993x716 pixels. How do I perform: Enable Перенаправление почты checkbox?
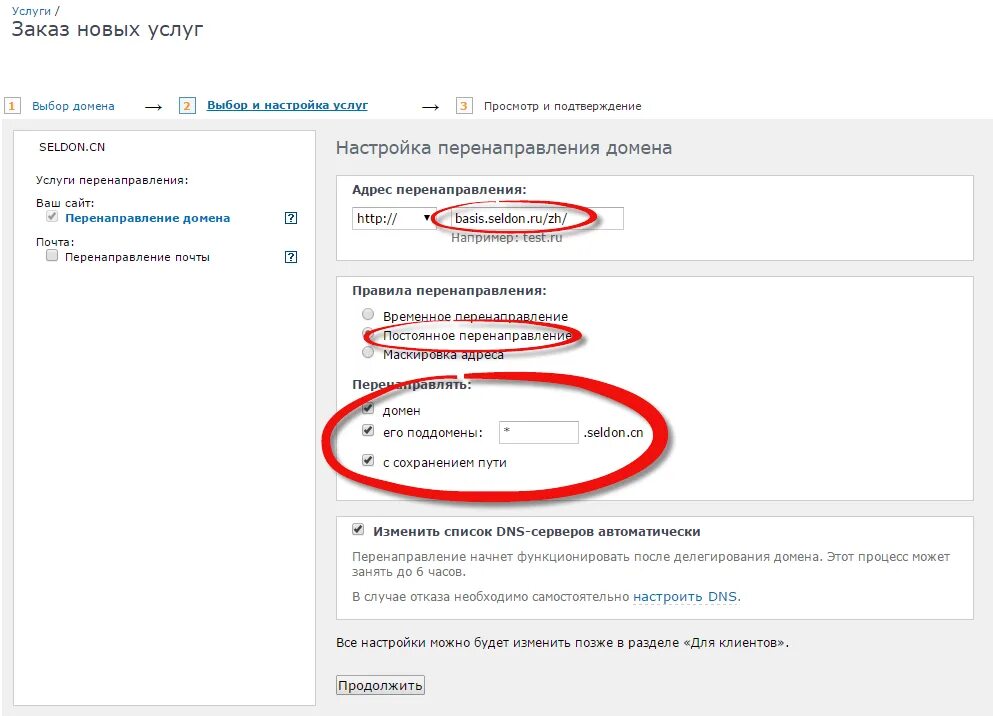coord(52,256)
